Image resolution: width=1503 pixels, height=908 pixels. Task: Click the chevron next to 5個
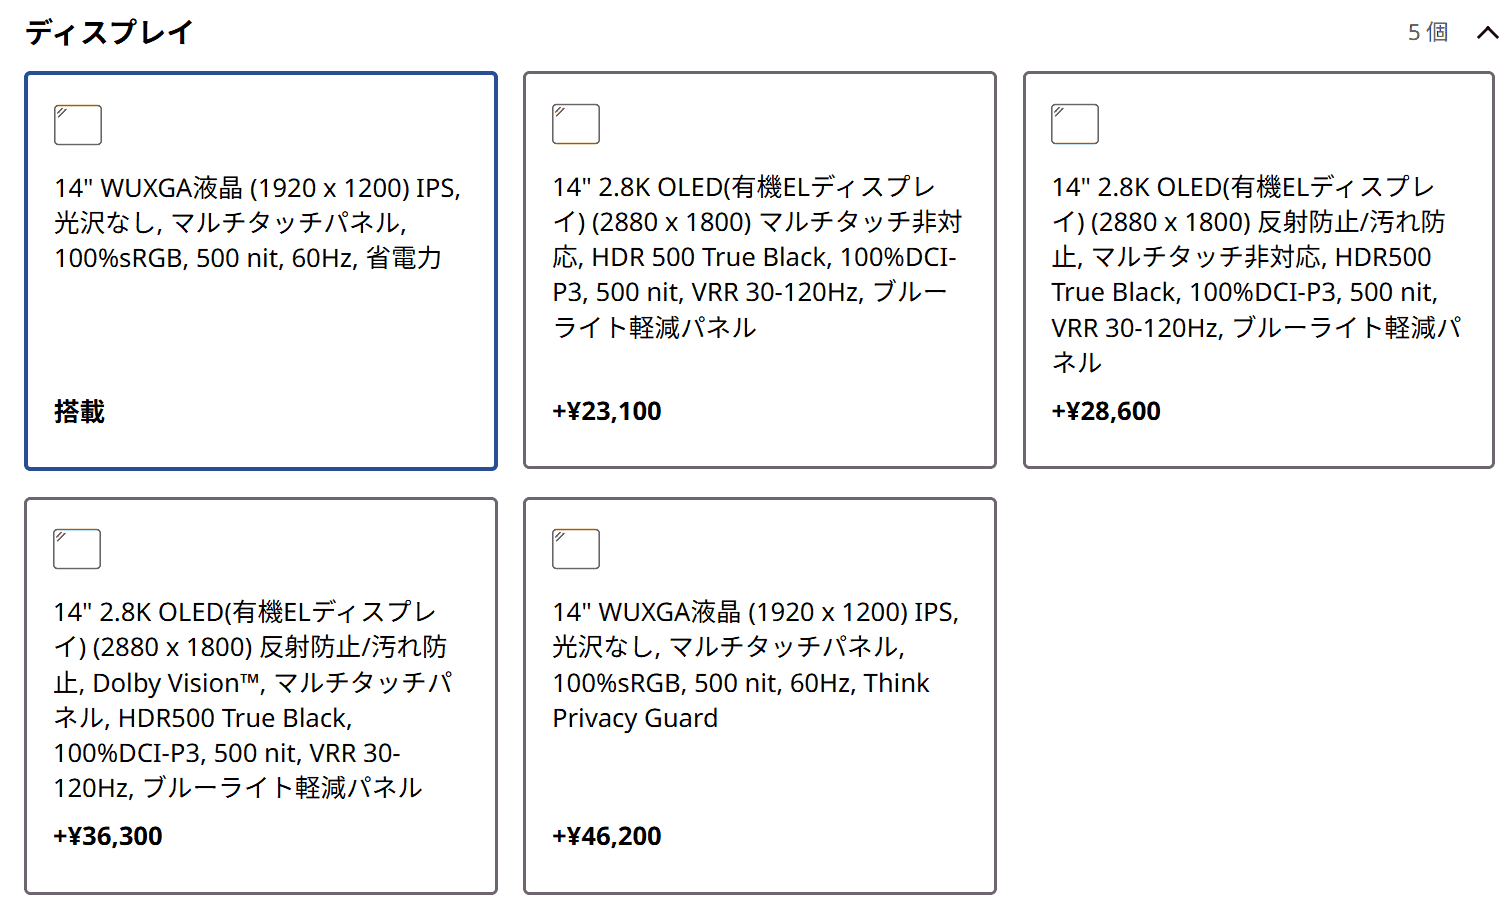1486,33
